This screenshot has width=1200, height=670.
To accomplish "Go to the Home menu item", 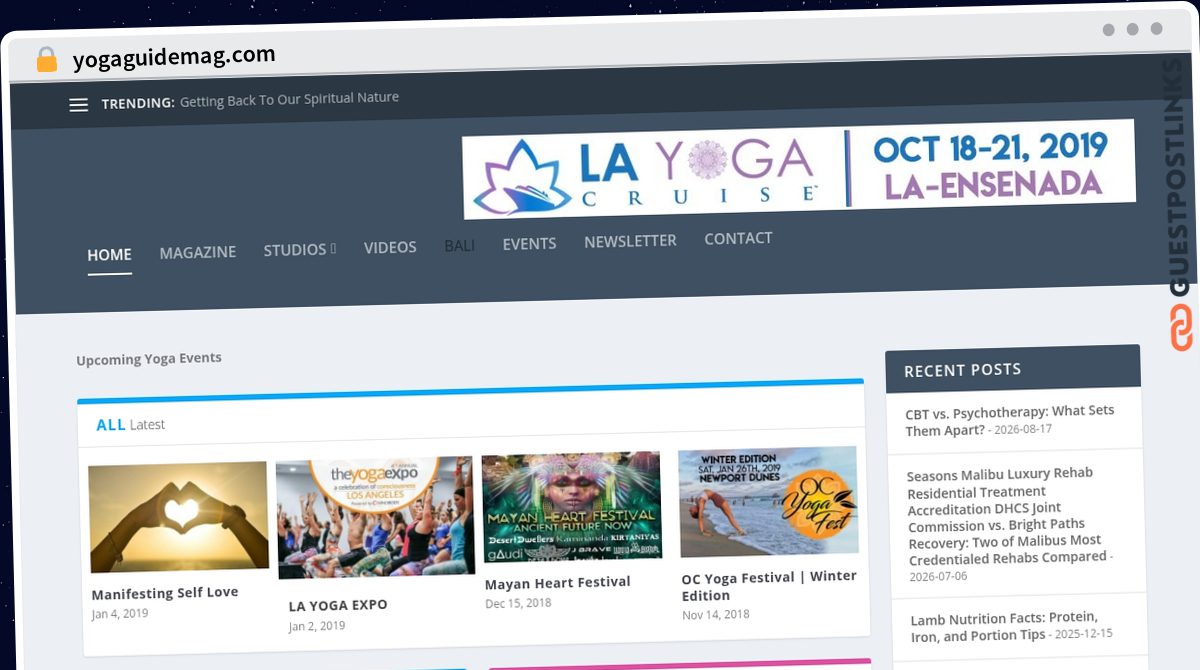I will click(x=109, y=255).
